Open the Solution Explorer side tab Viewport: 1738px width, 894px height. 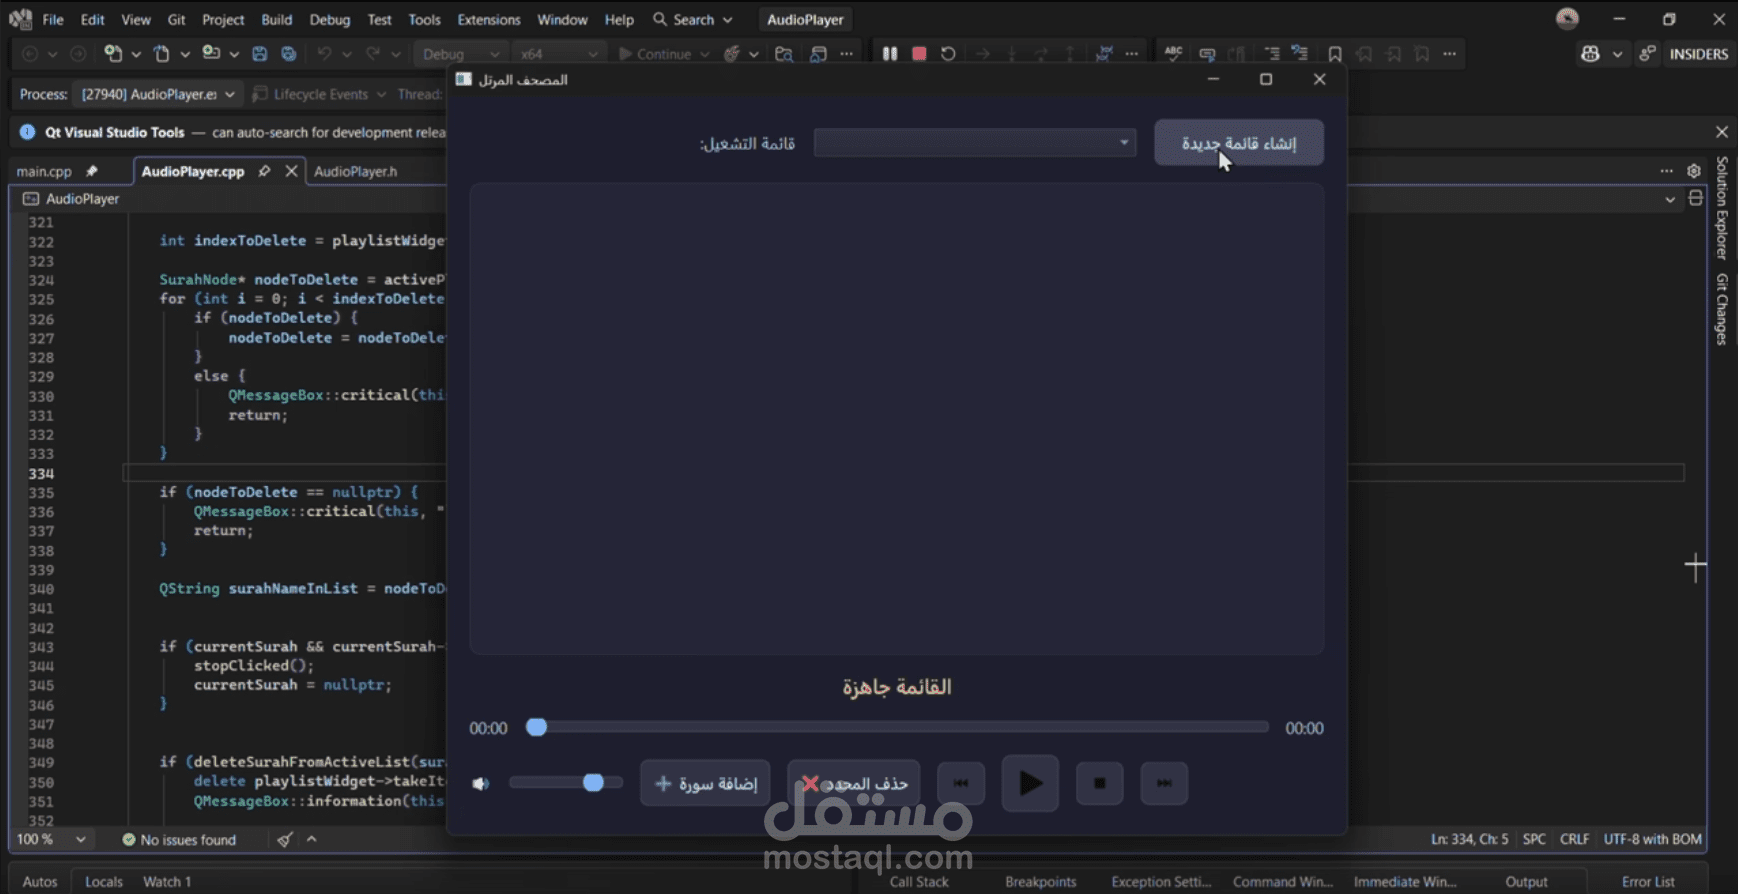click(x=1722, y=208)
